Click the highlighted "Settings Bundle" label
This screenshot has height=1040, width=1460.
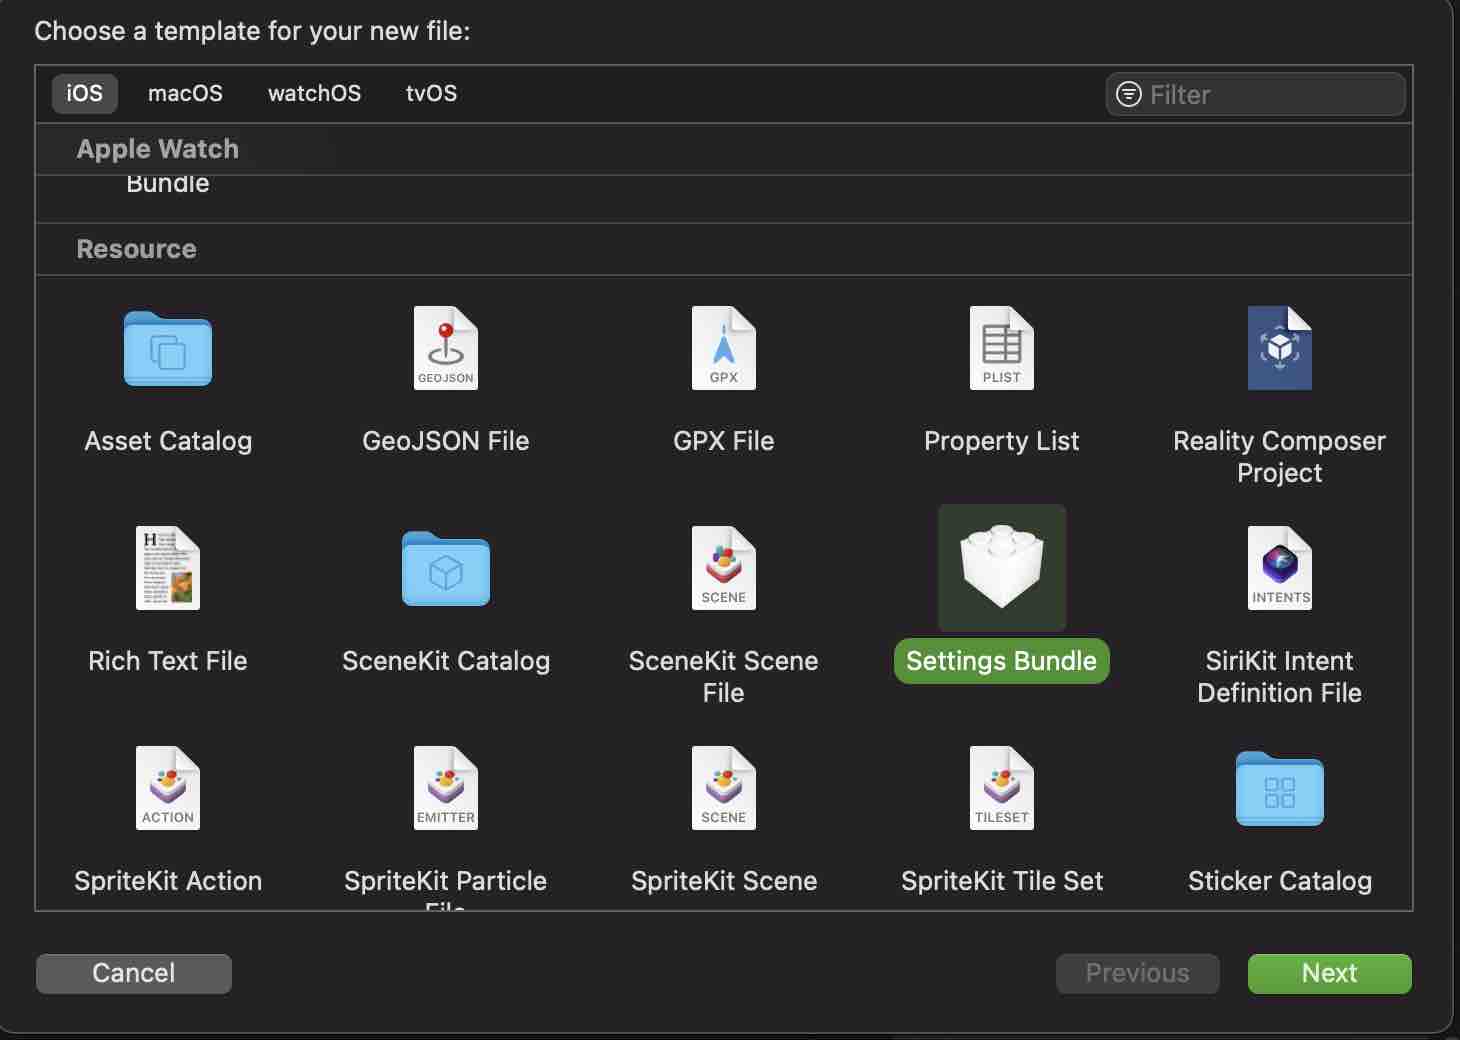tap(1002, 661)
